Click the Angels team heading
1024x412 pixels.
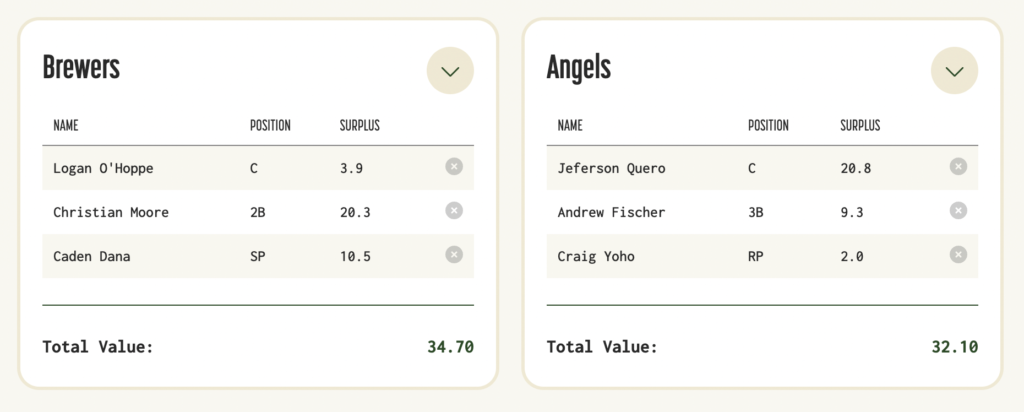(579, 68)
